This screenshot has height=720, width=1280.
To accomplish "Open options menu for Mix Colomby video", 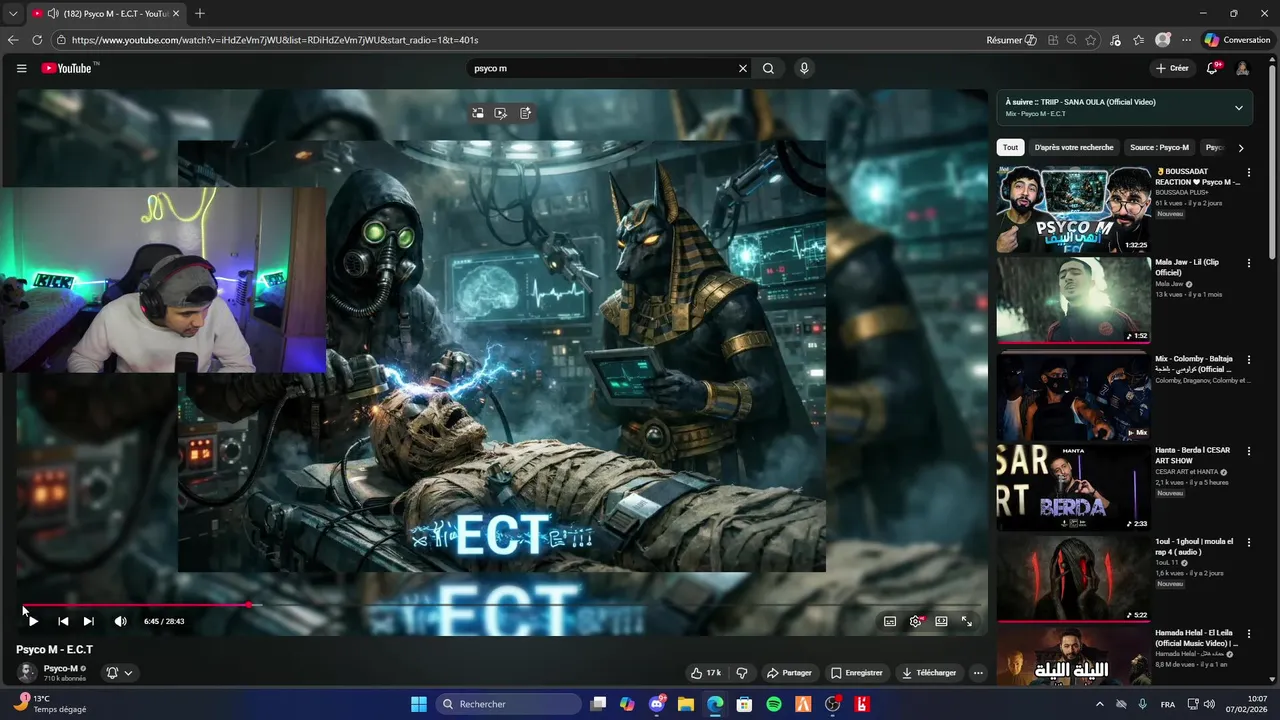I will coord(1248,359).
